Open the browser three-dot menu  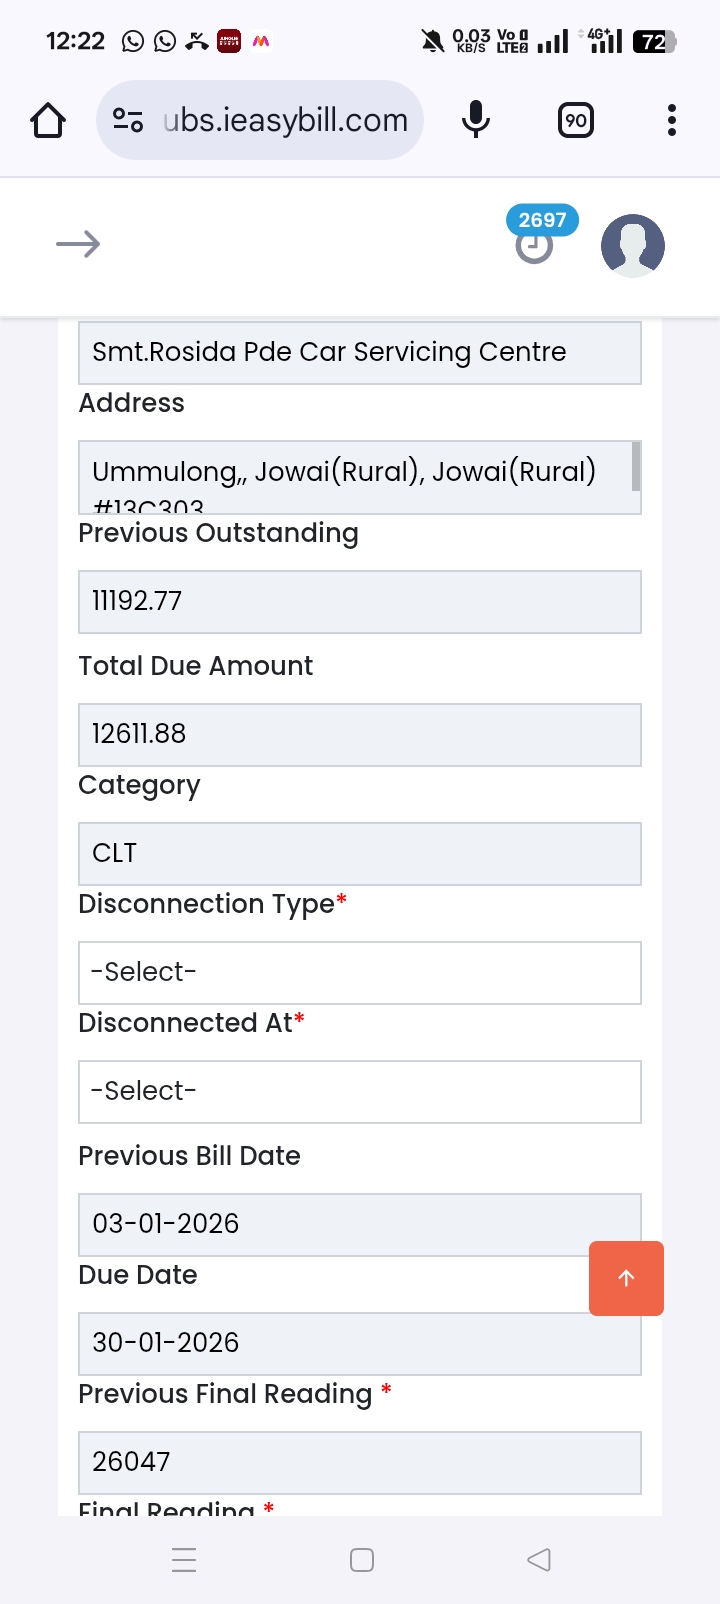pyautogui.click(x=672, y=121)
